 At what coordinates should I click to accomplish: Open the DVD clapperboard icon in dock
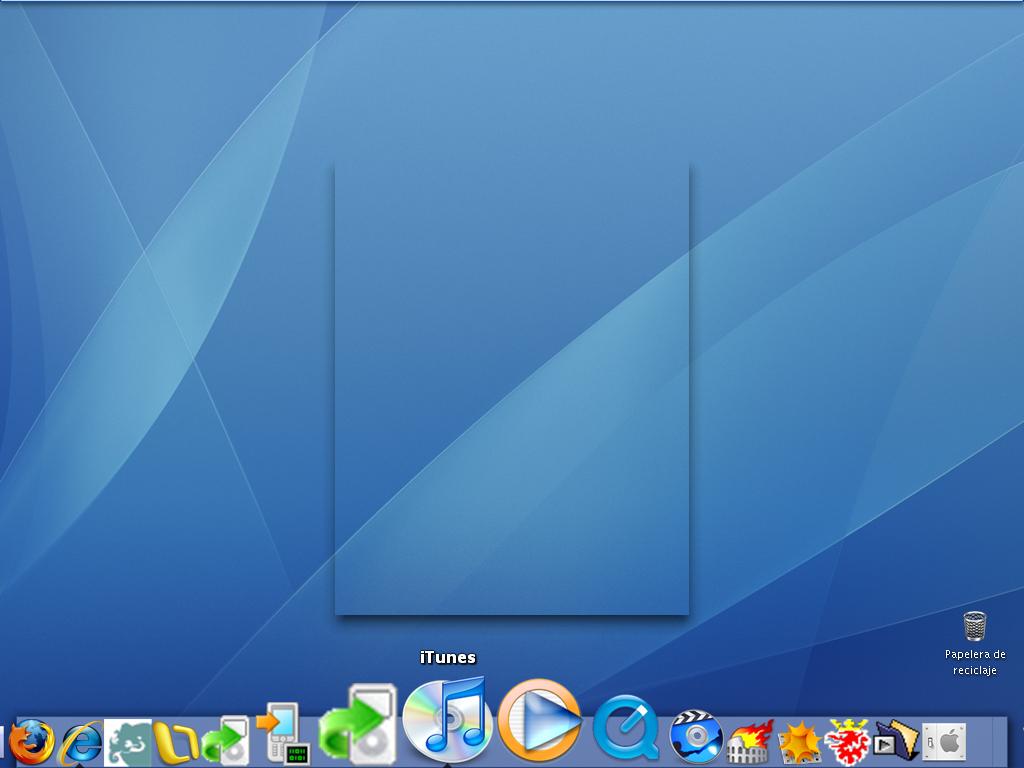[697, 736]
